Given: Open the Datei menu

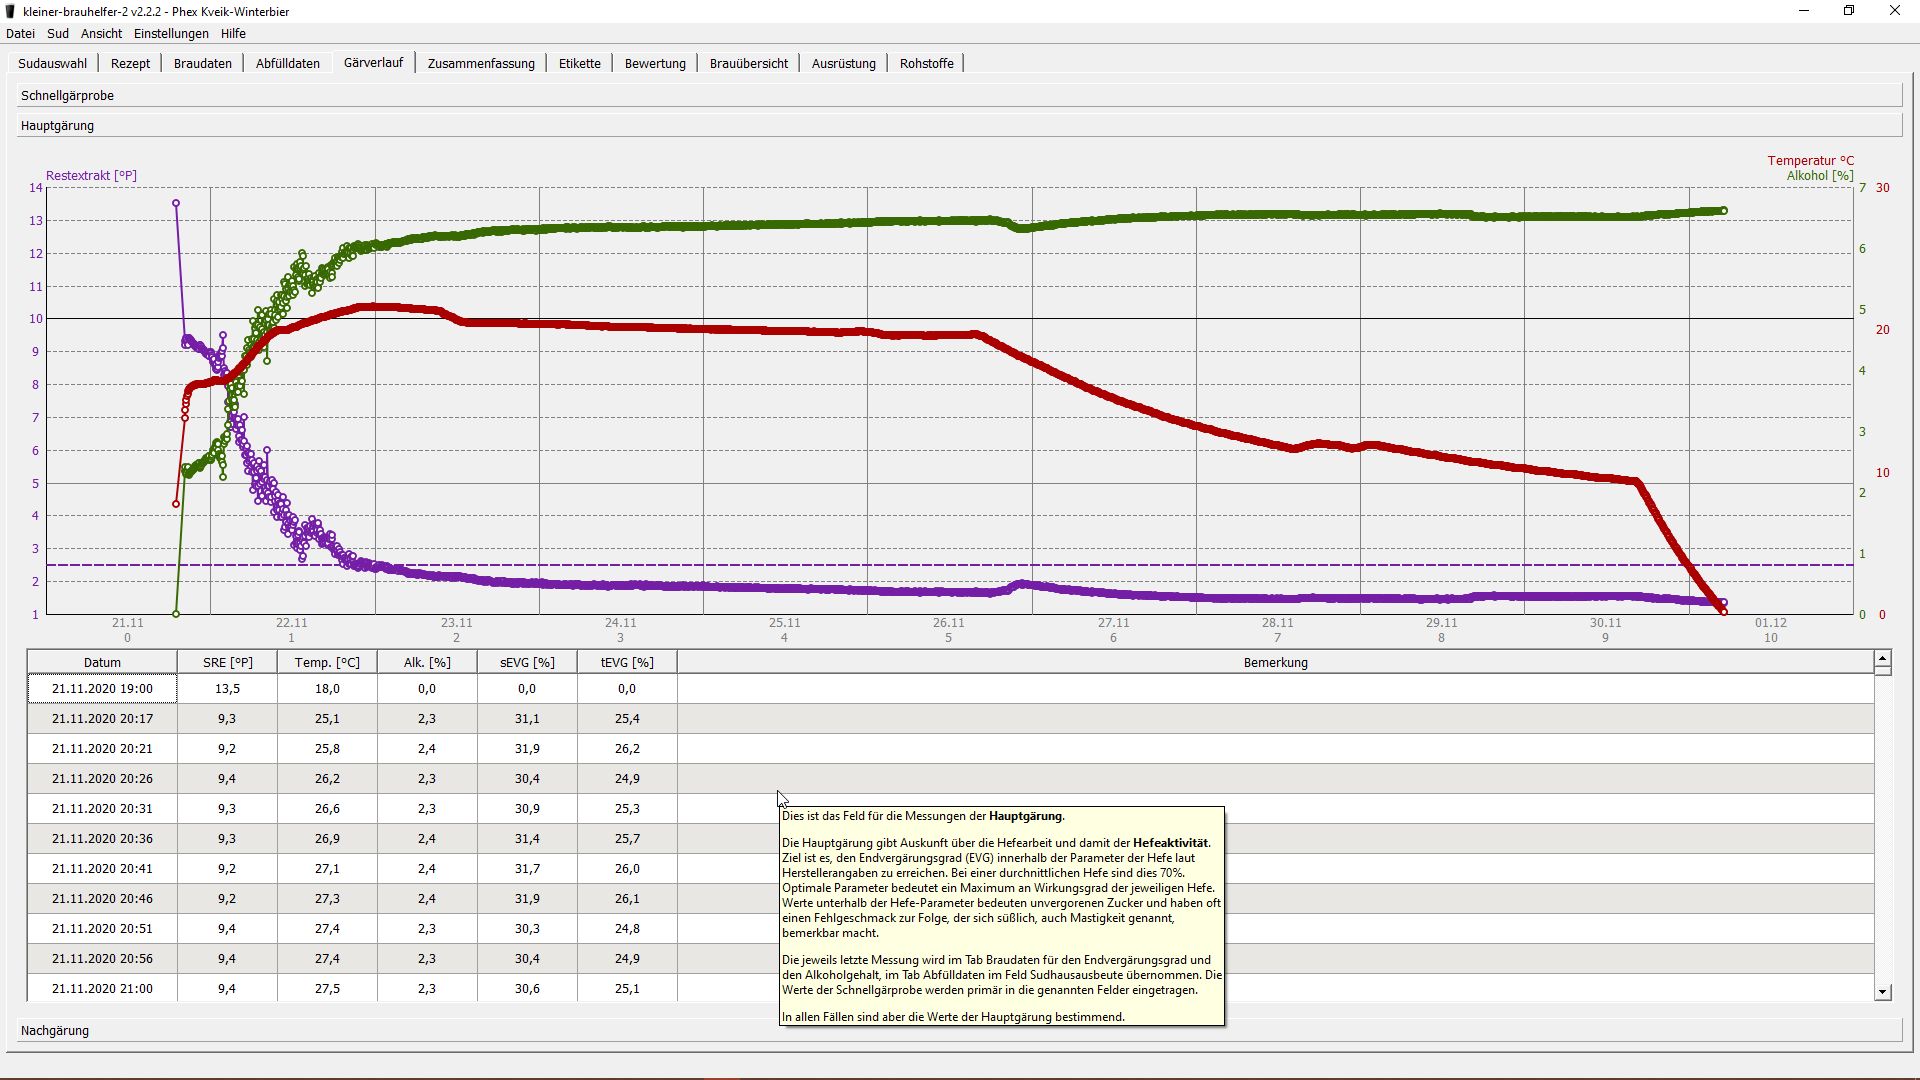Looking at the screenshot, I should [x=20, y=33].
